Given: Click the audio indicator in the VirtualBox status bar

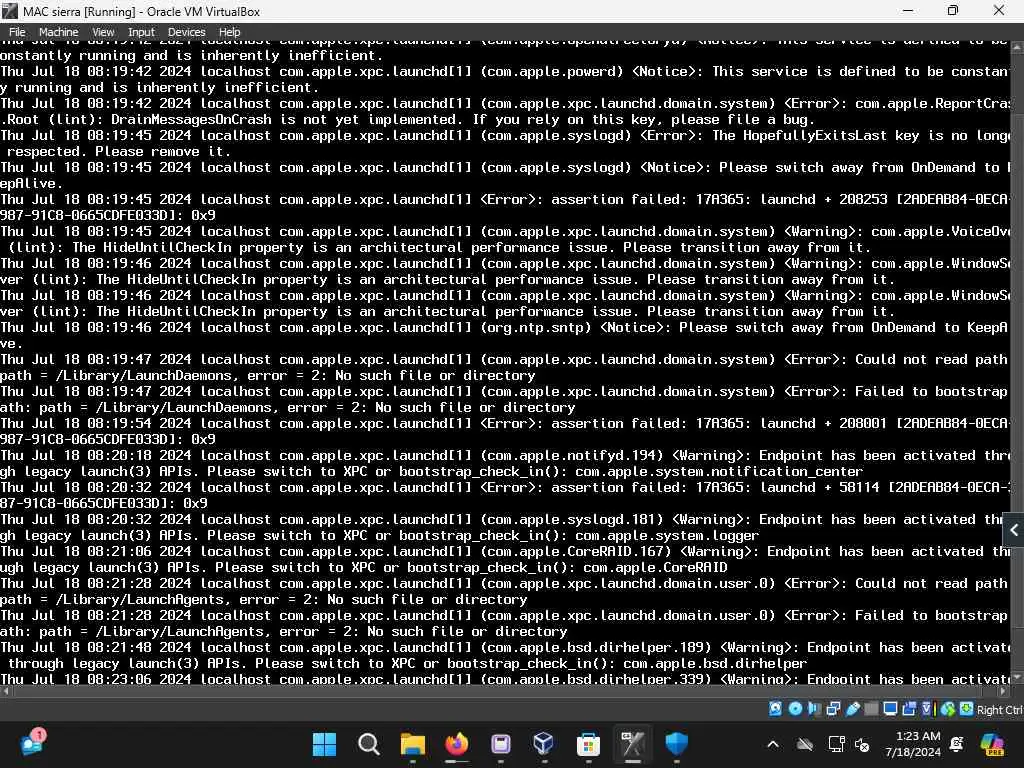Looking at the screenshot, I should click(x=814, y=709).
